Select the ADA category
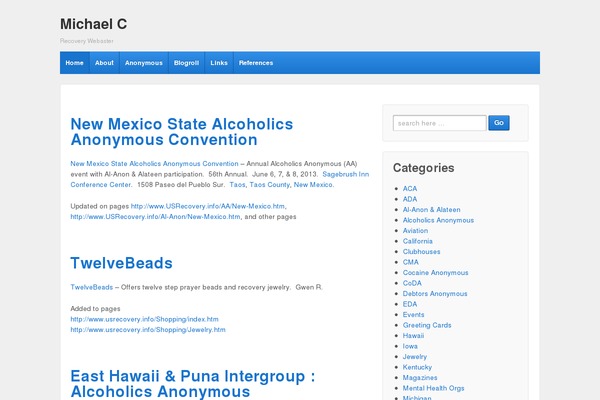The height and width of the screenshot is (400, 600). point(410,199)
